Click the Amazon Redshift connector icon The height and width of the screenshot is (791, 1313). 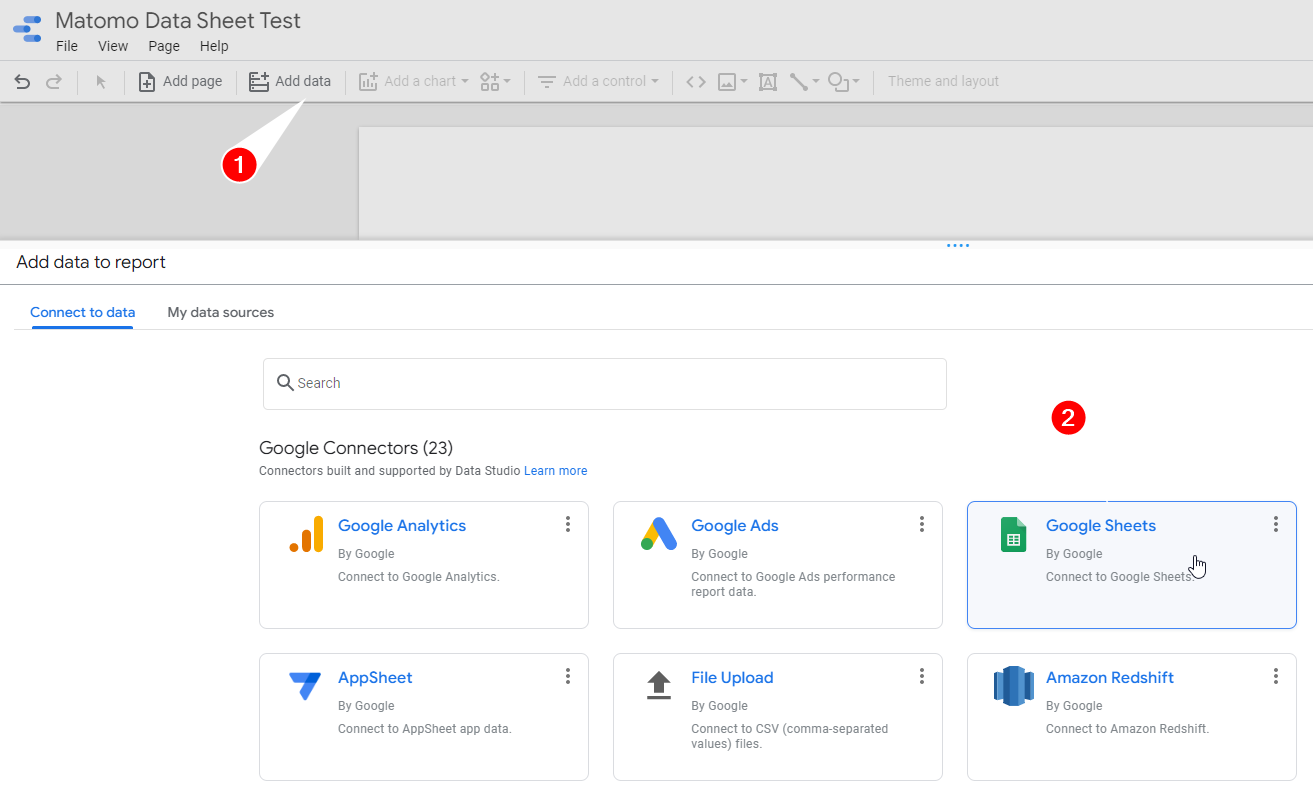(1013, 686)
